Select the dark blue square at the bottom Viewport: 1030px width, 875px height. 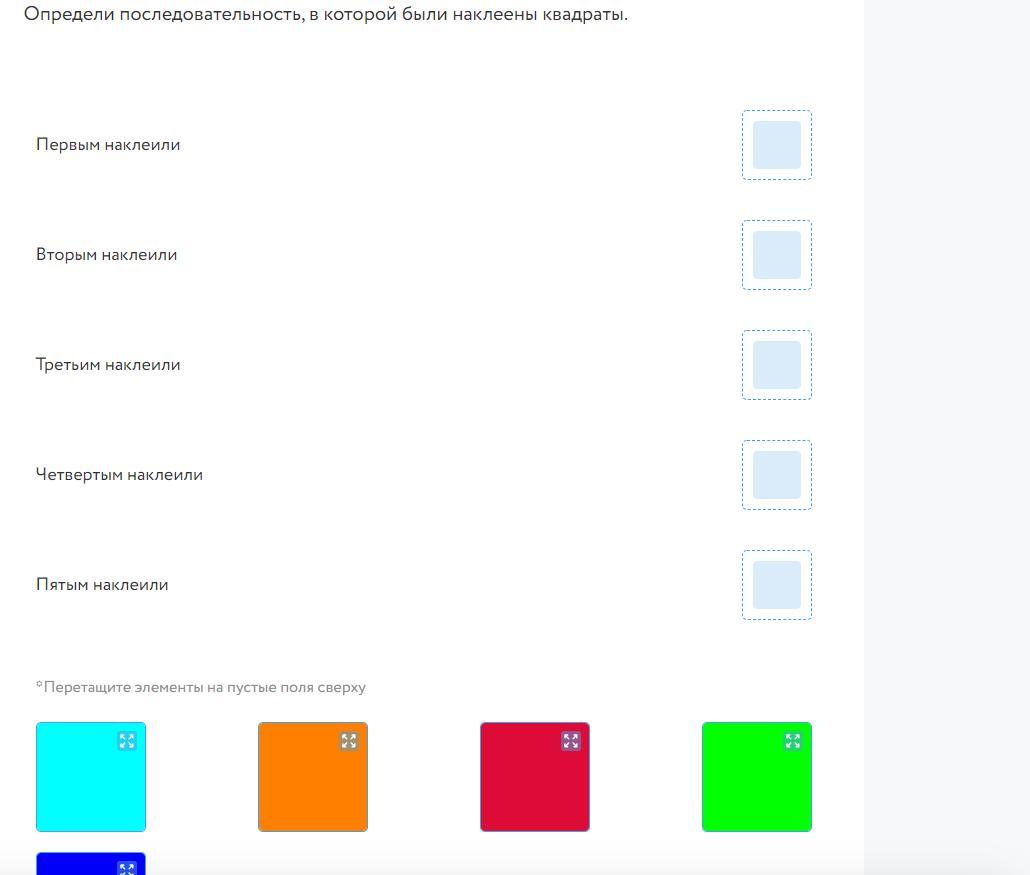pyautogui.click(x=80, y=865)
